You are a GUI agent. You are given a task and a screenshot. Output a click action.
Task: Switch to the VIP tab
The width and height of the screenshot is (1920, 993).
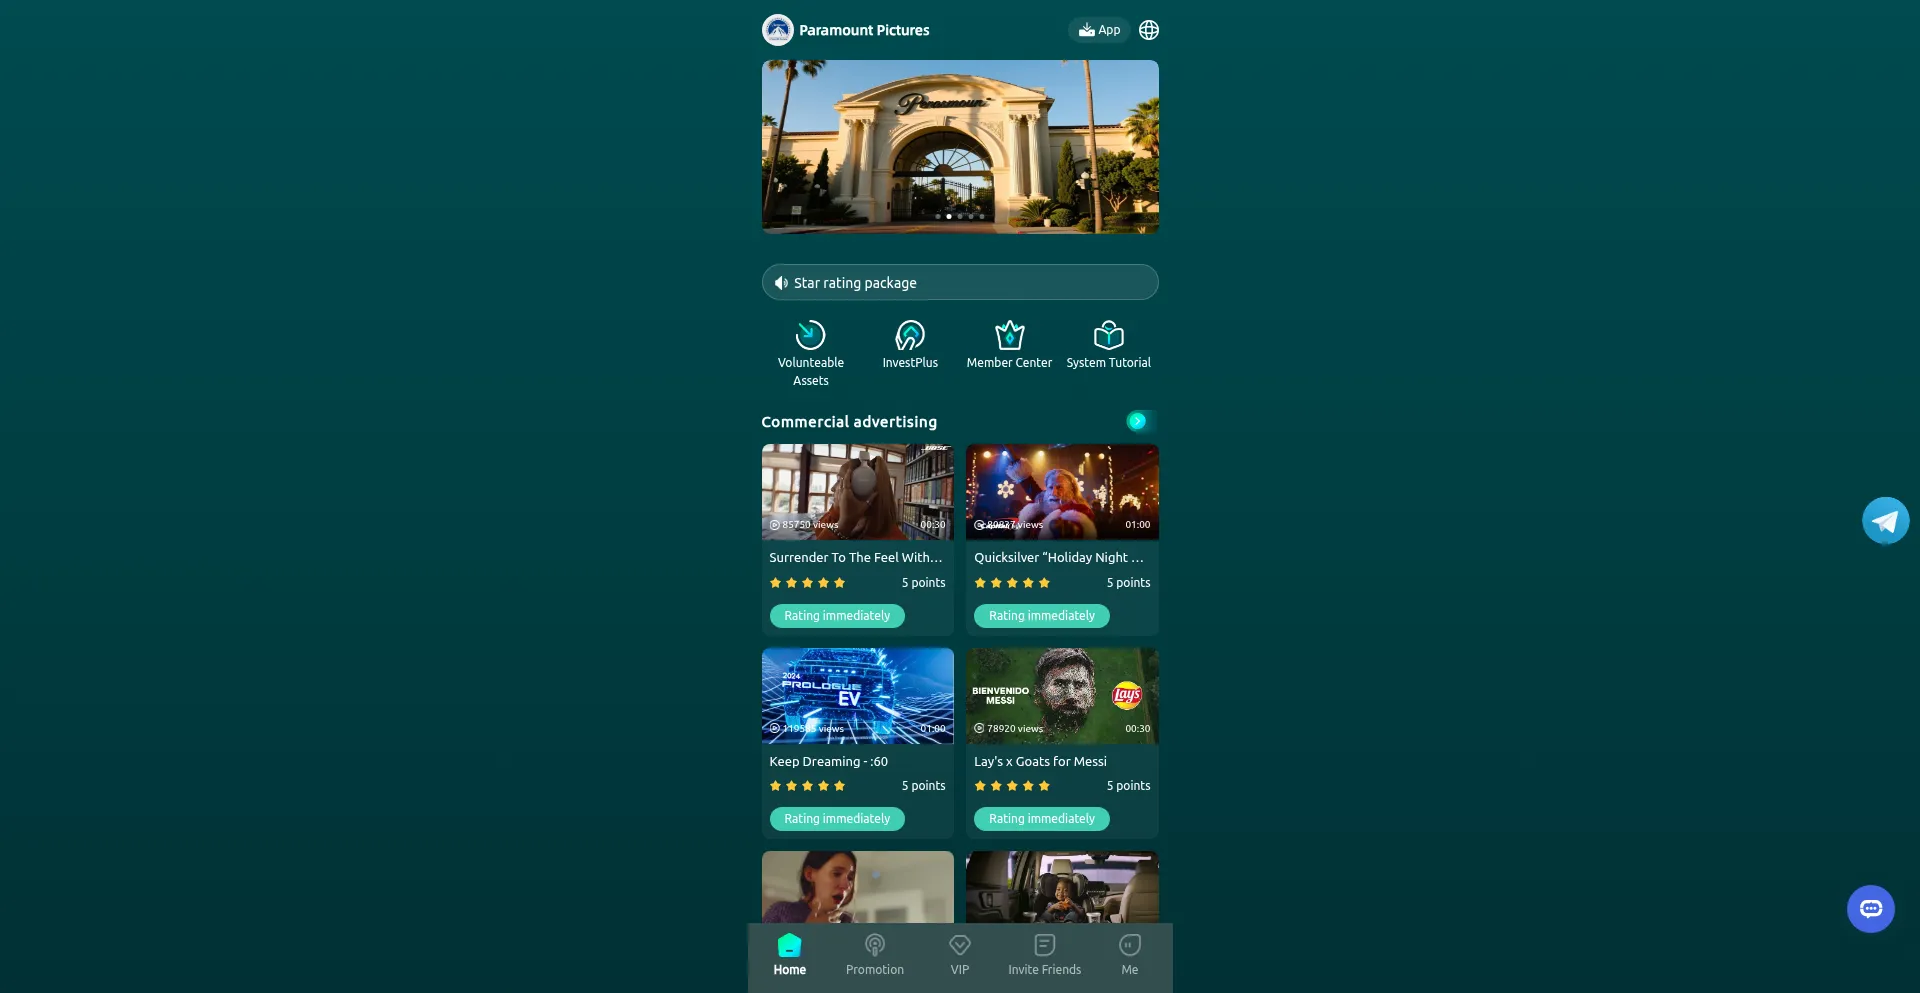click(960, 954)
